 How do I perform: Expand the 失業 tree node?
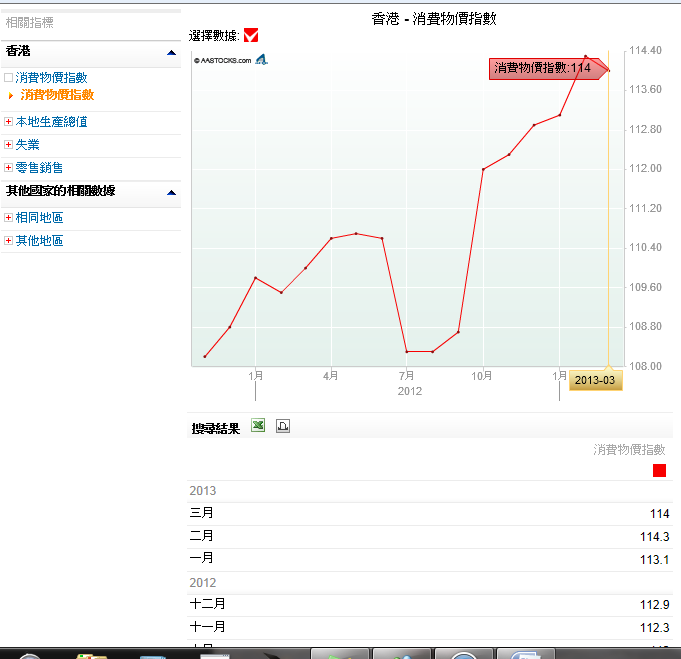[8, 144]
